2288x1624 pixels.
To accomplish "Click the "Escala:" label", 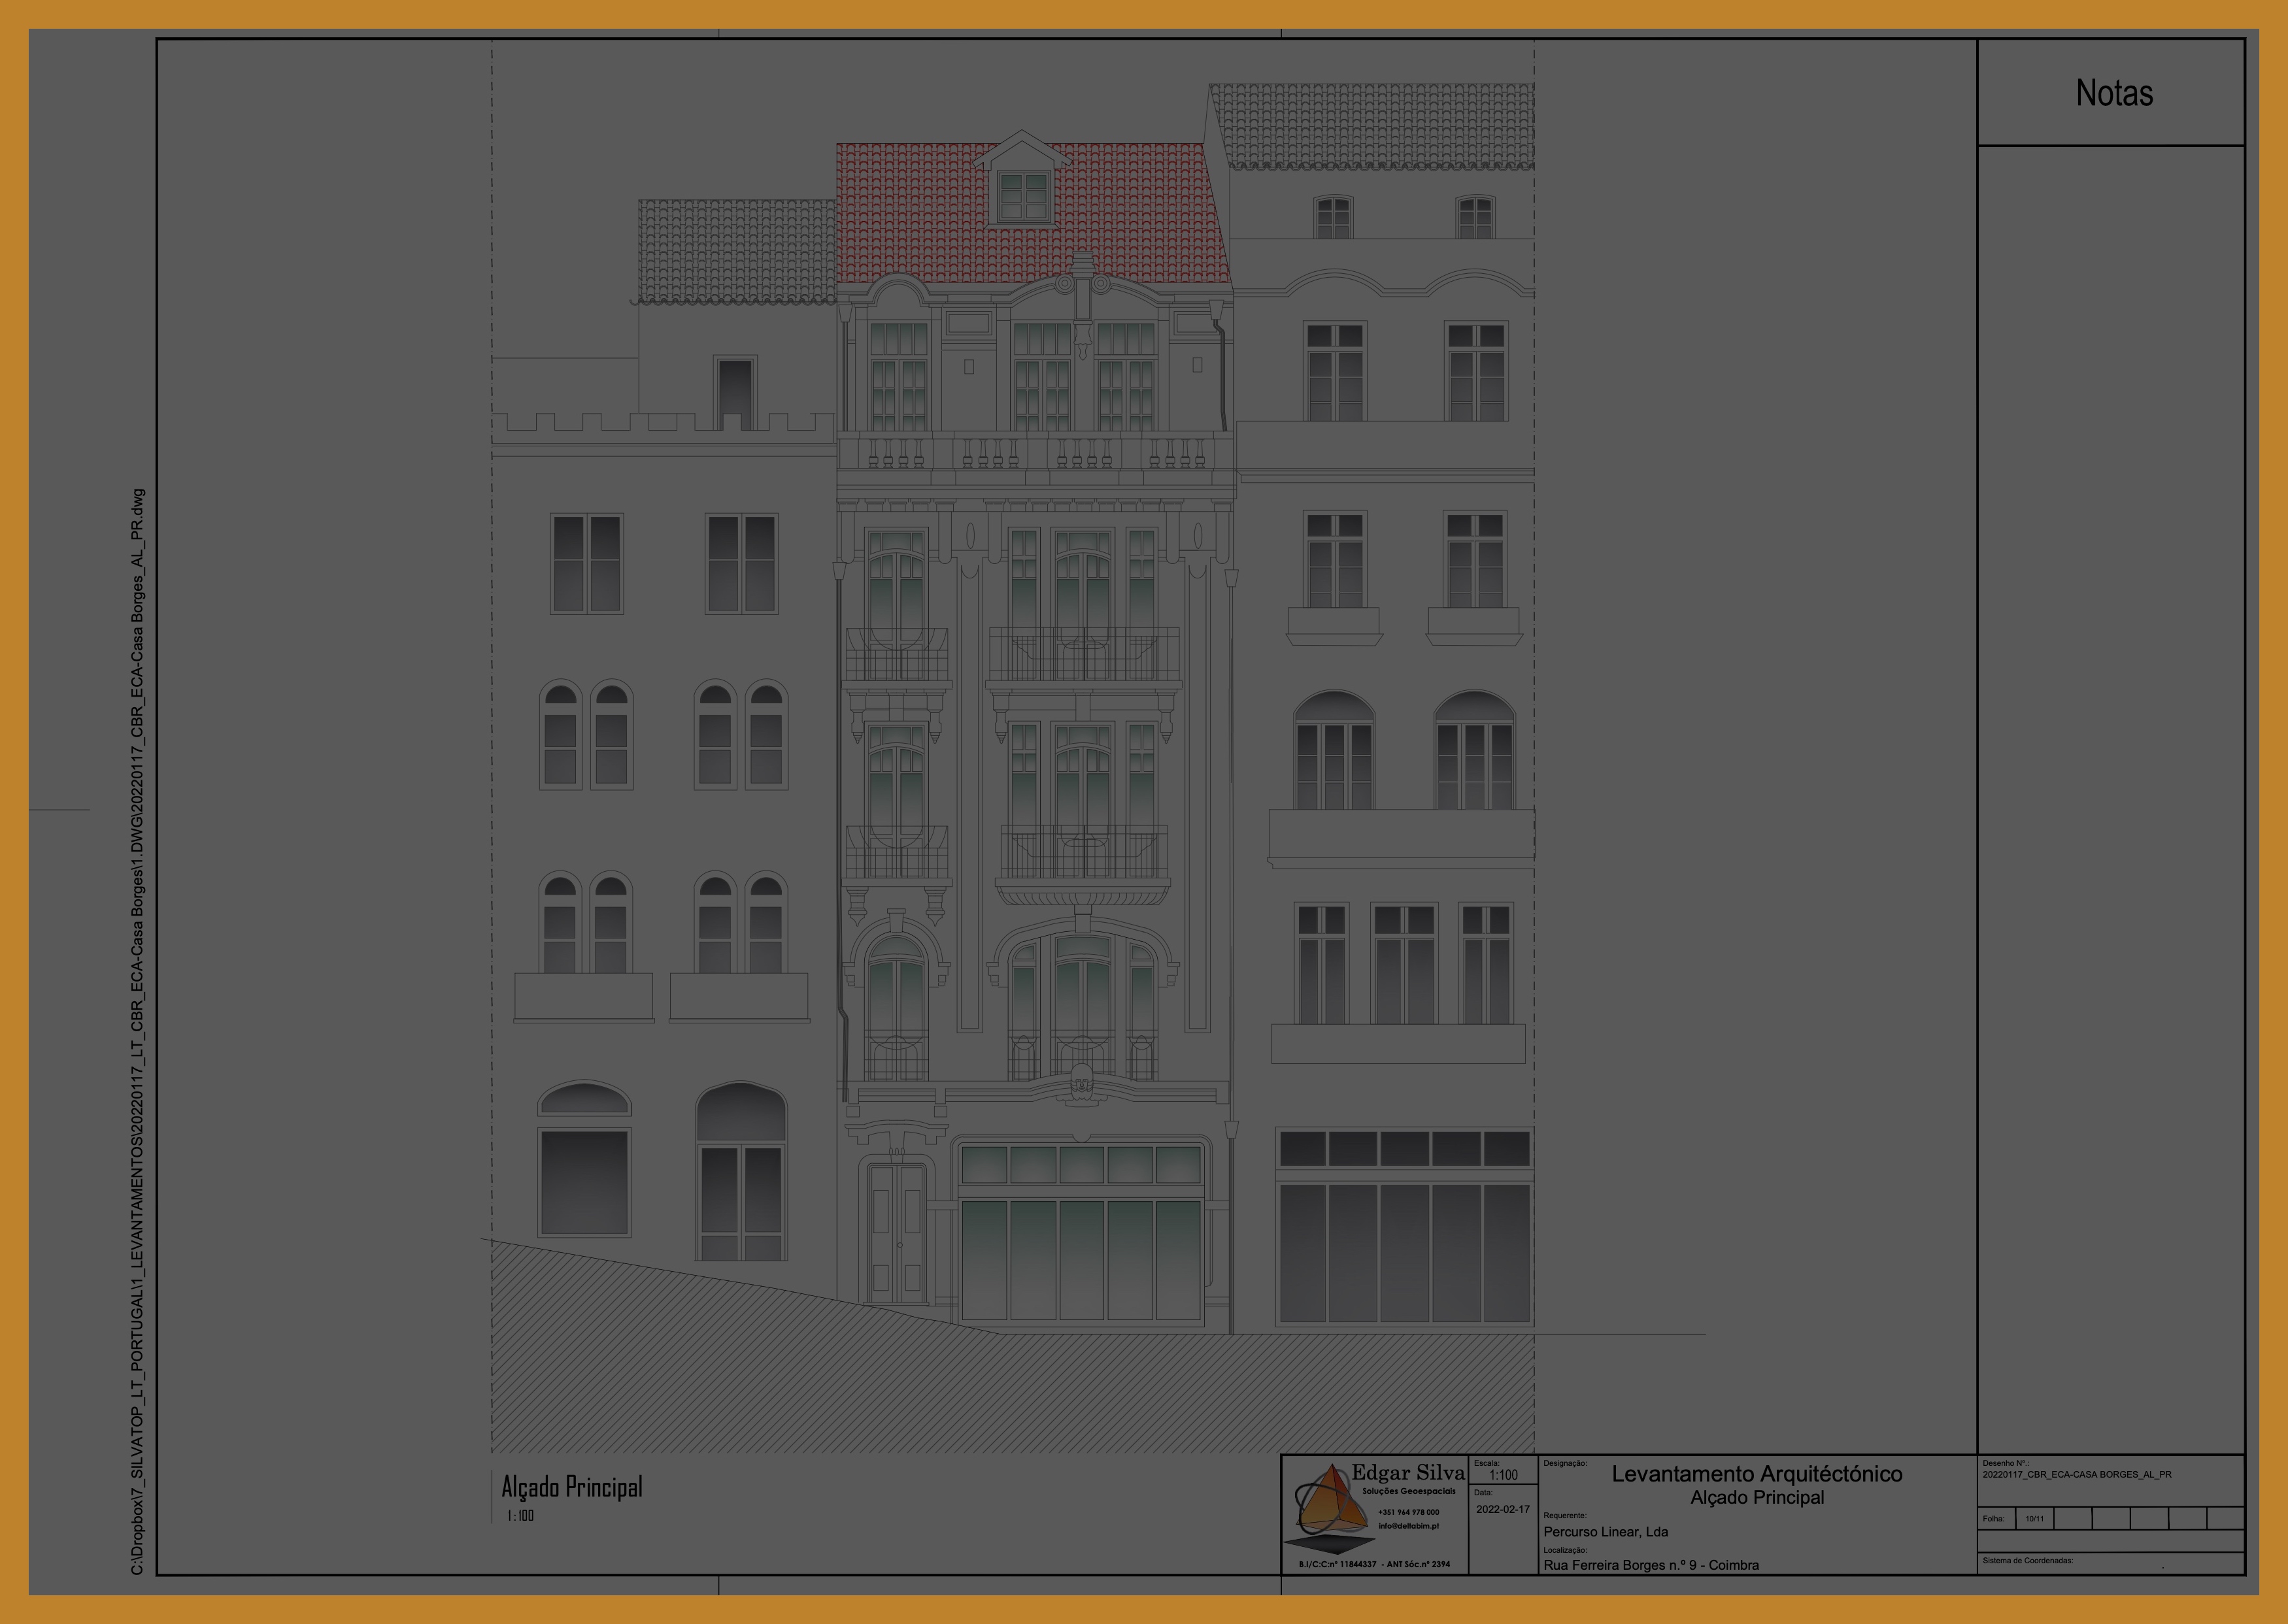I will pos(1487,1463).
